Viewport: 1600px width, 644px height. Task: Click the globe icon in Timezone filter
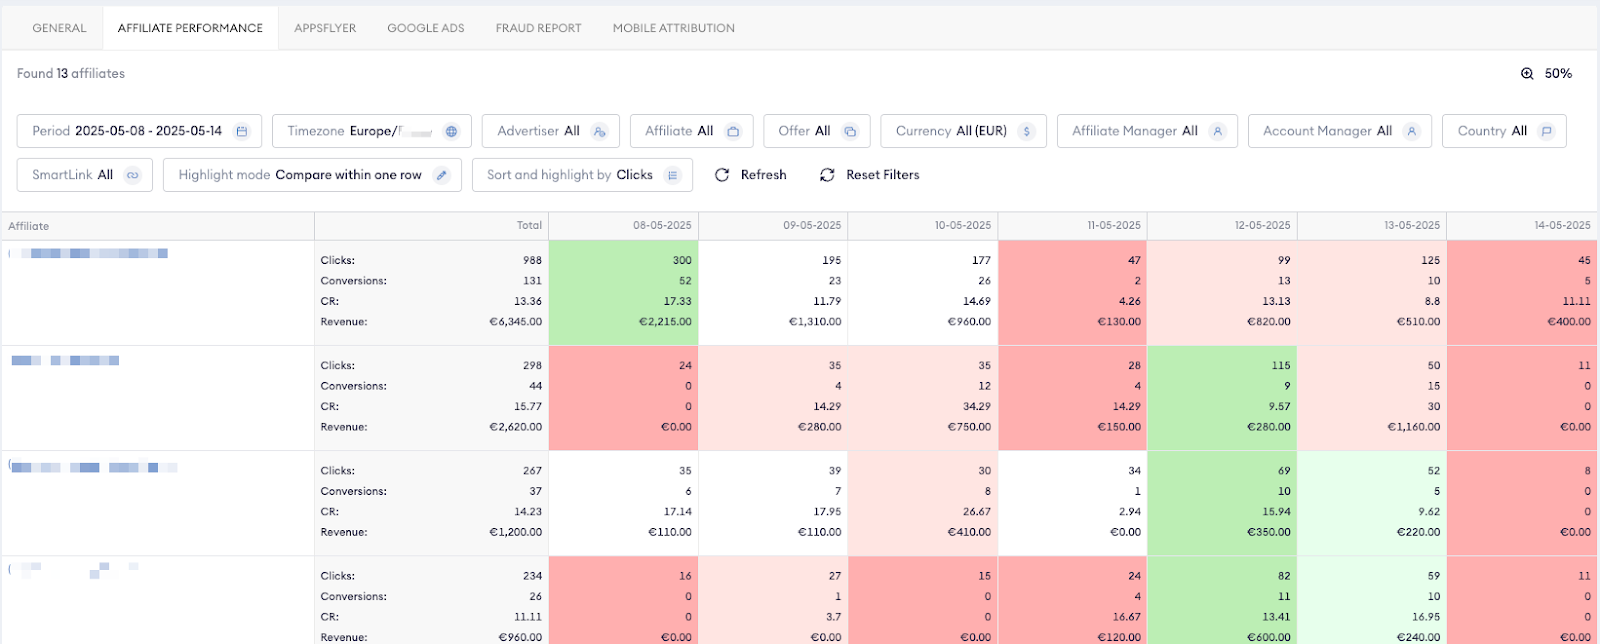tap(451, 131)
